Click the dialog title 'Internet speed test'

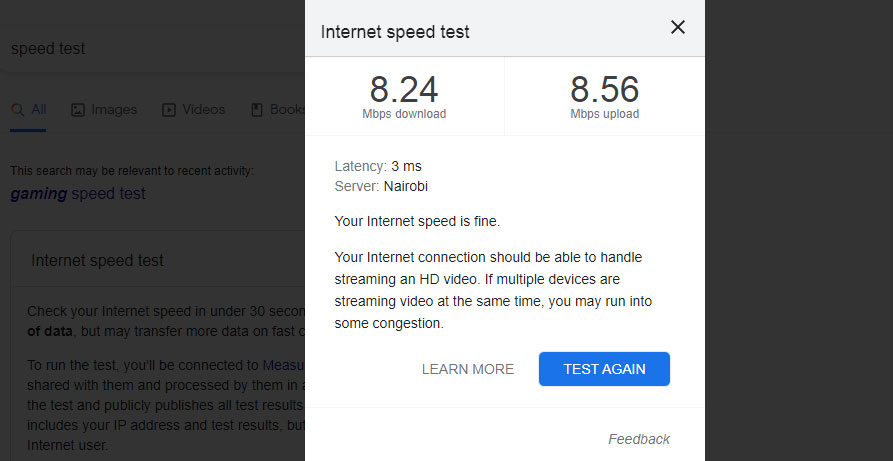395,32
